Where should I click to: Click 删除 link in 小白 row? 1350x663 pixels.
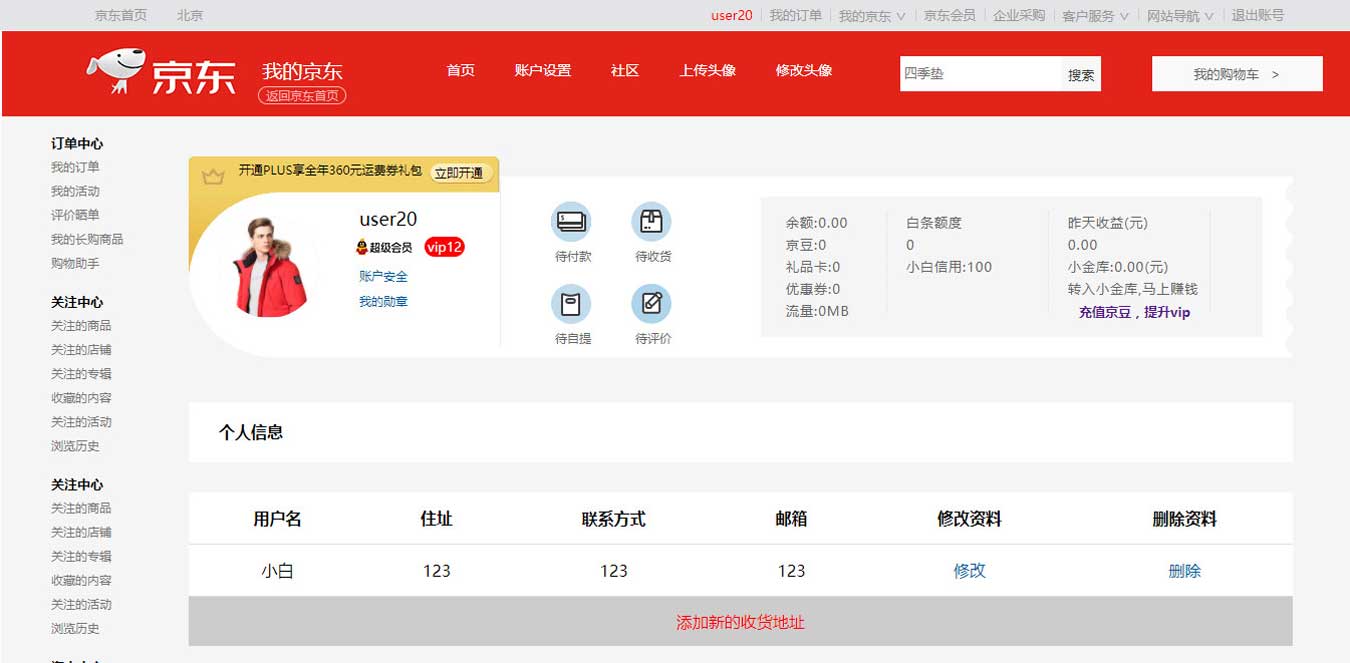(1184, 571)
